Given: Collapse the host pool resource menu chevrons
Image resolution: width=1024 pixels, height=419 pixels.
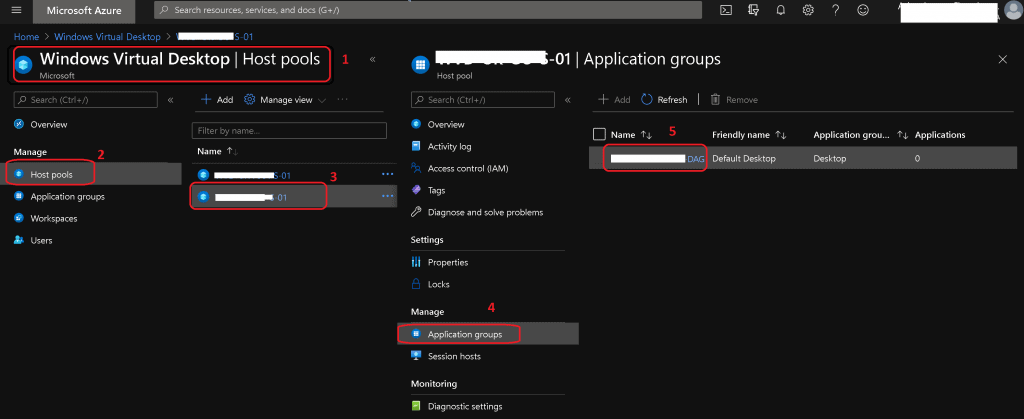Looking at the screenshot, I should tap(568, 100).
